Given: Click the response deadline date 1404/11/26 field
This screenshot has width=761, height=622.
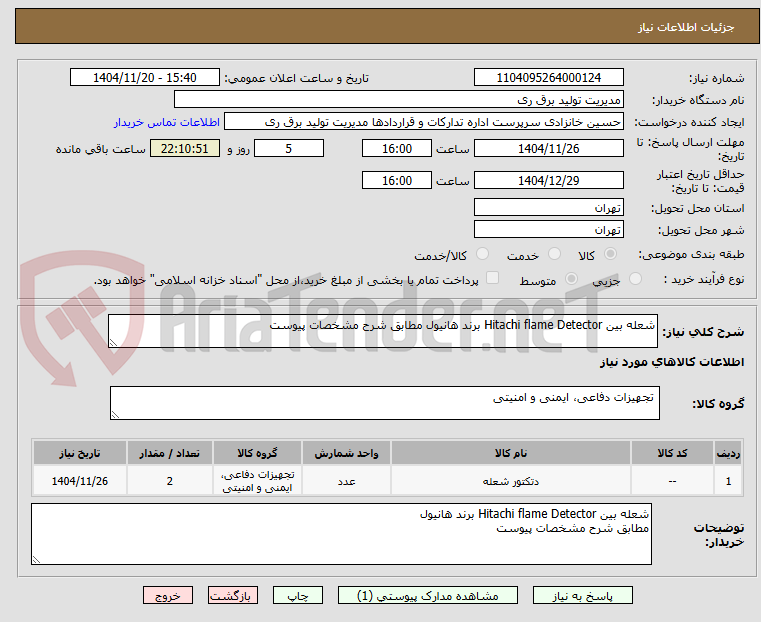Looking at the screenshot, I should [x=548, y=148].
